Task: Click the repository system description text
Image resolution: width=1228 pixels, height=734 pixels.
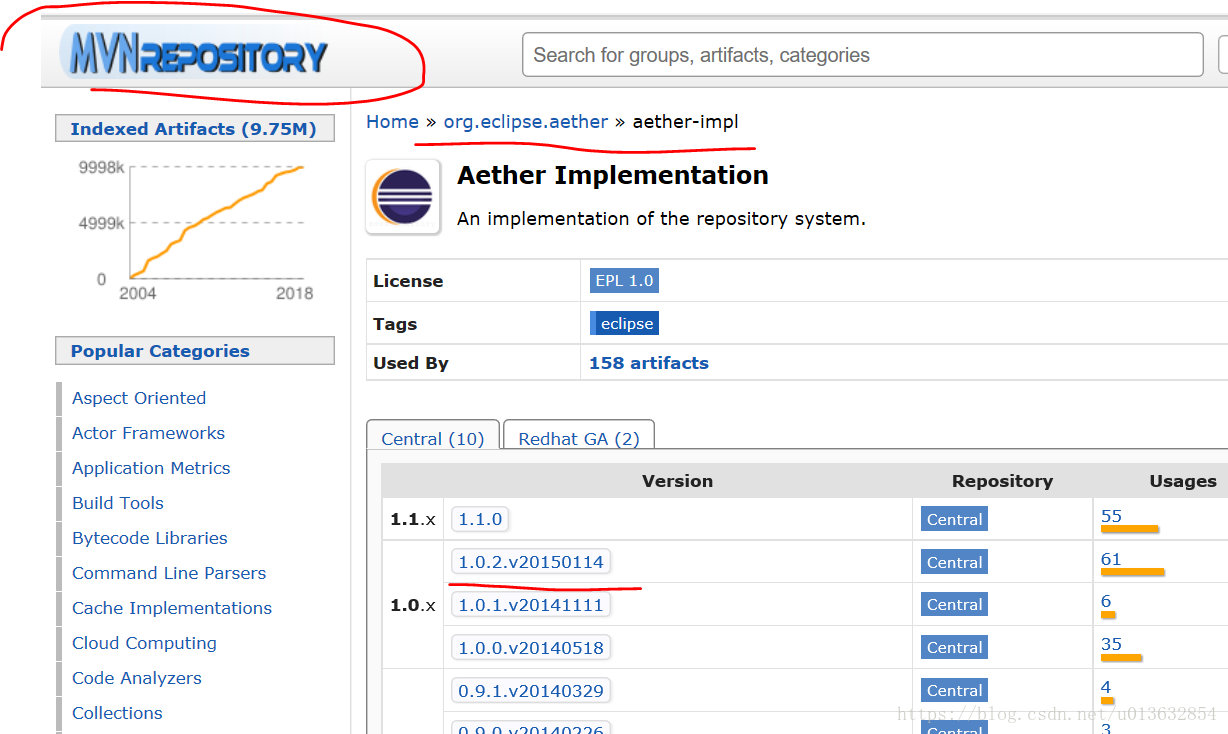Action: click(x=661, y=219)
